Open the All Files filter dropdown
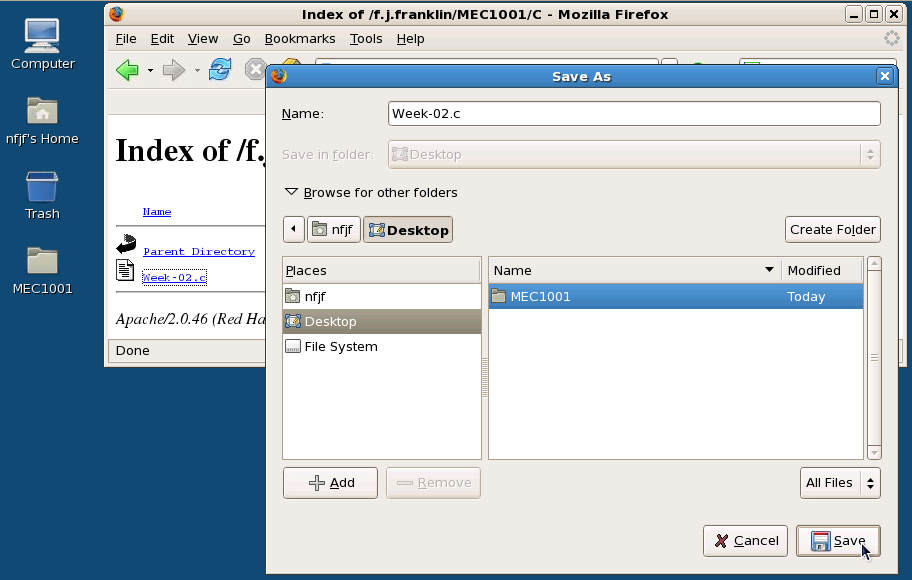Screen dimensions: 912x580 coord(840,483)
